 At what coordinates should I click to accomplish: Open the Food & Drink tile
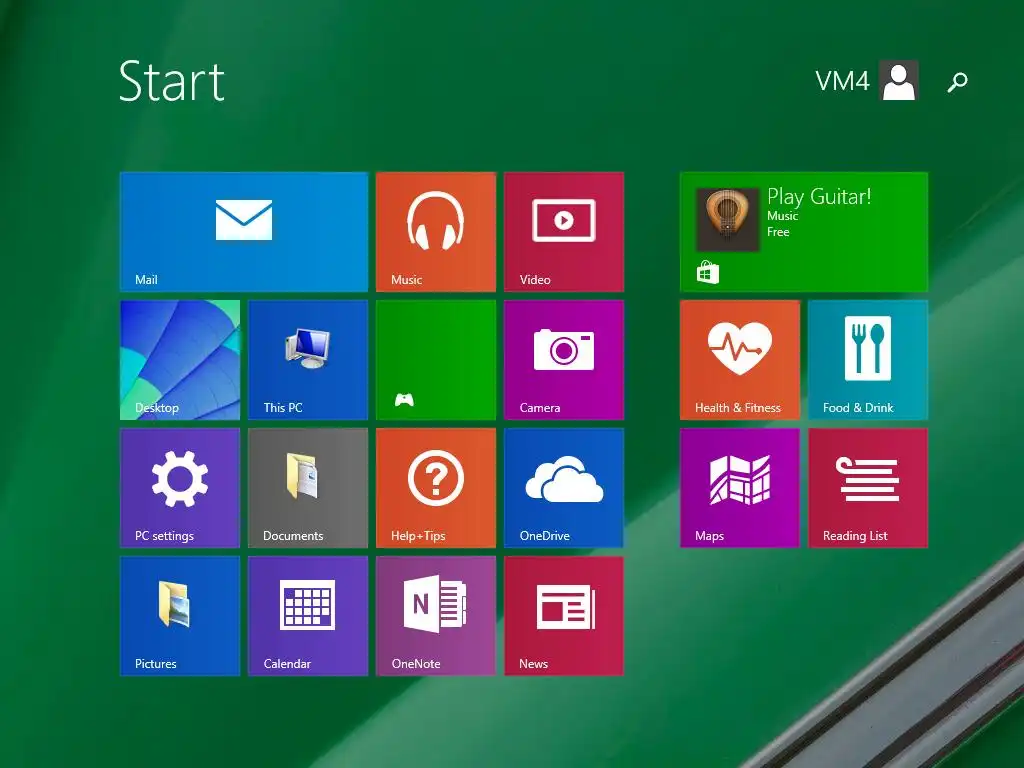tap(867, 360)
